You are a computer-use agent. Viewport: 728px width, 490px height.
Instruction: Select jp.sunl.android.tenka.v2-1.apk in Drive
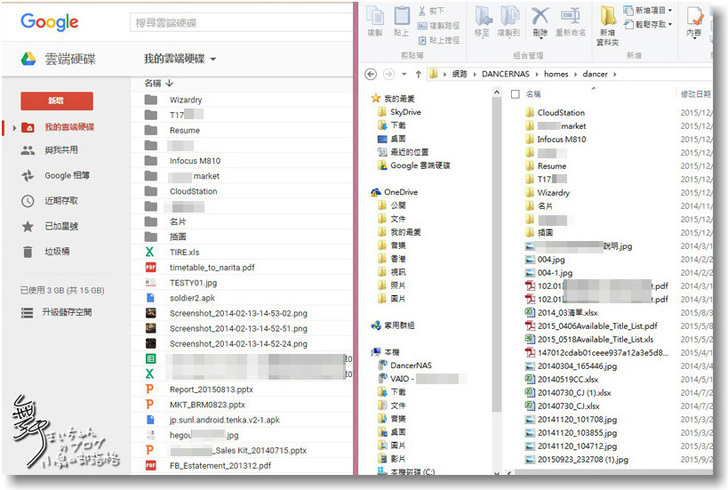coord(224,420)
